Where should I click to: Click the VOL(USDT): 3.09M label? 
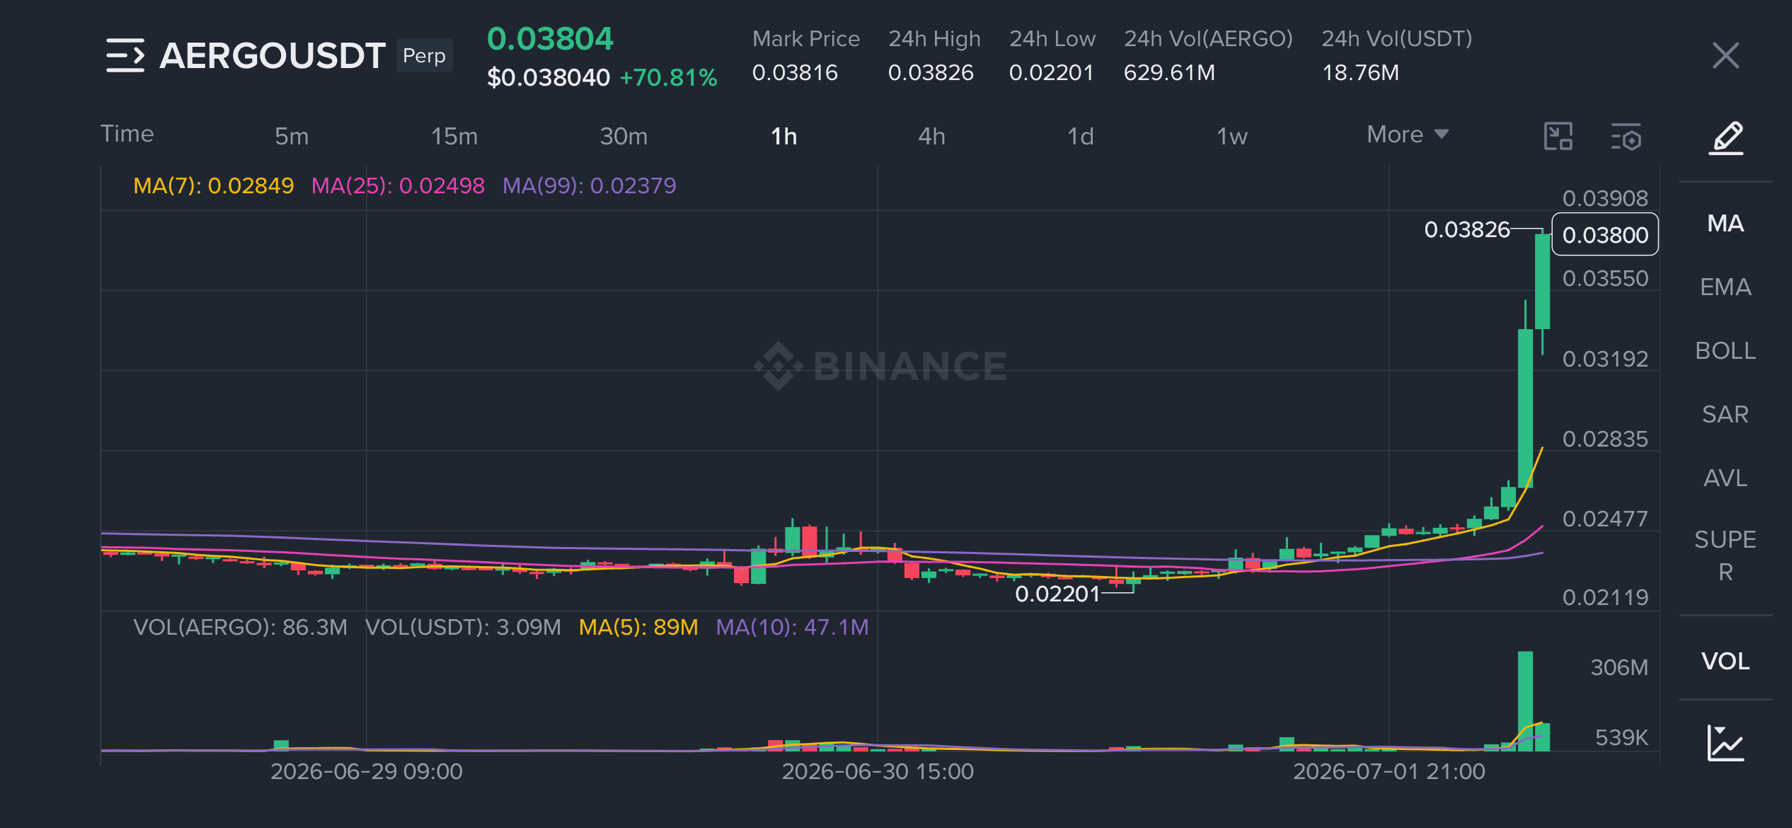463,627
